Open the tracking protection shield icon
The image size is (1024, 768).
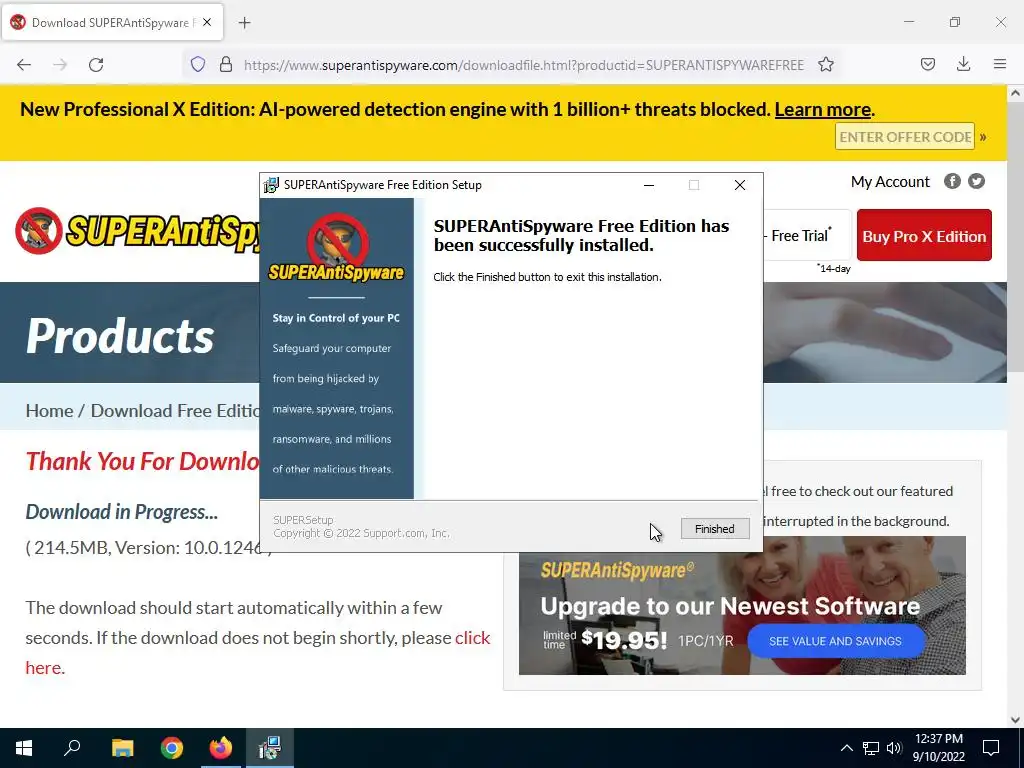point(198,64)
